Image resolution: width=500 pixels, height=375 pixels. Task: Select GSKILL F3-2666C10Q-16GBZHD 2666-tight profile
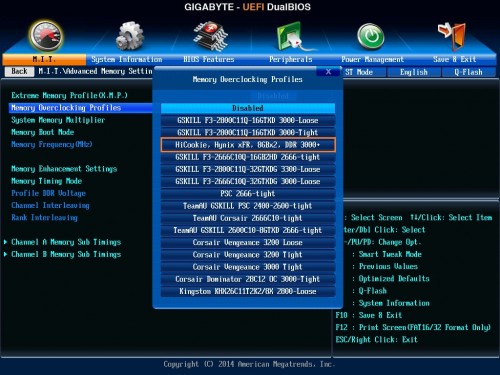[248, 157]
